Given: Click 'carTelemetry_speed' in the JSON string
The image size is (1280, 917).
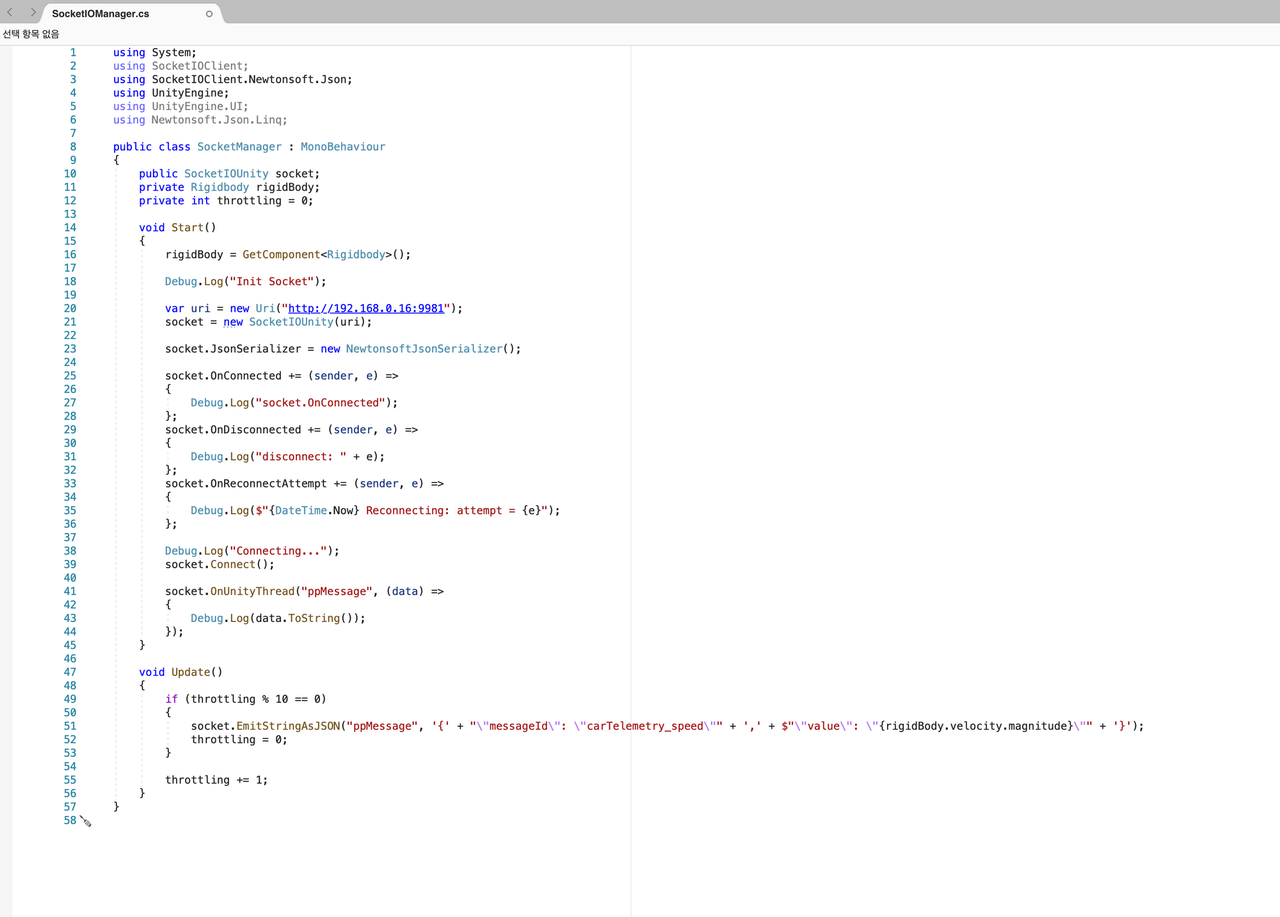Looking at the screenshot, I should click(646, 727).
